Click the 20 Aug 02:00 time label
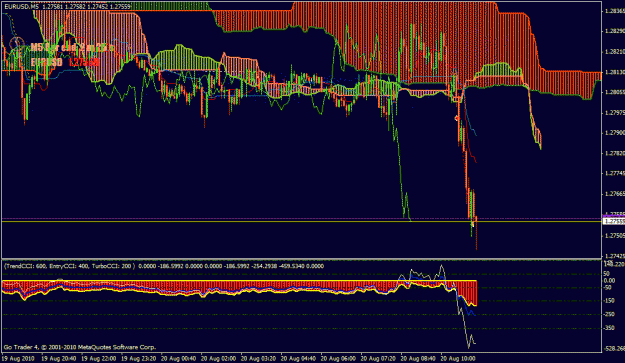 tap(218, 358)
